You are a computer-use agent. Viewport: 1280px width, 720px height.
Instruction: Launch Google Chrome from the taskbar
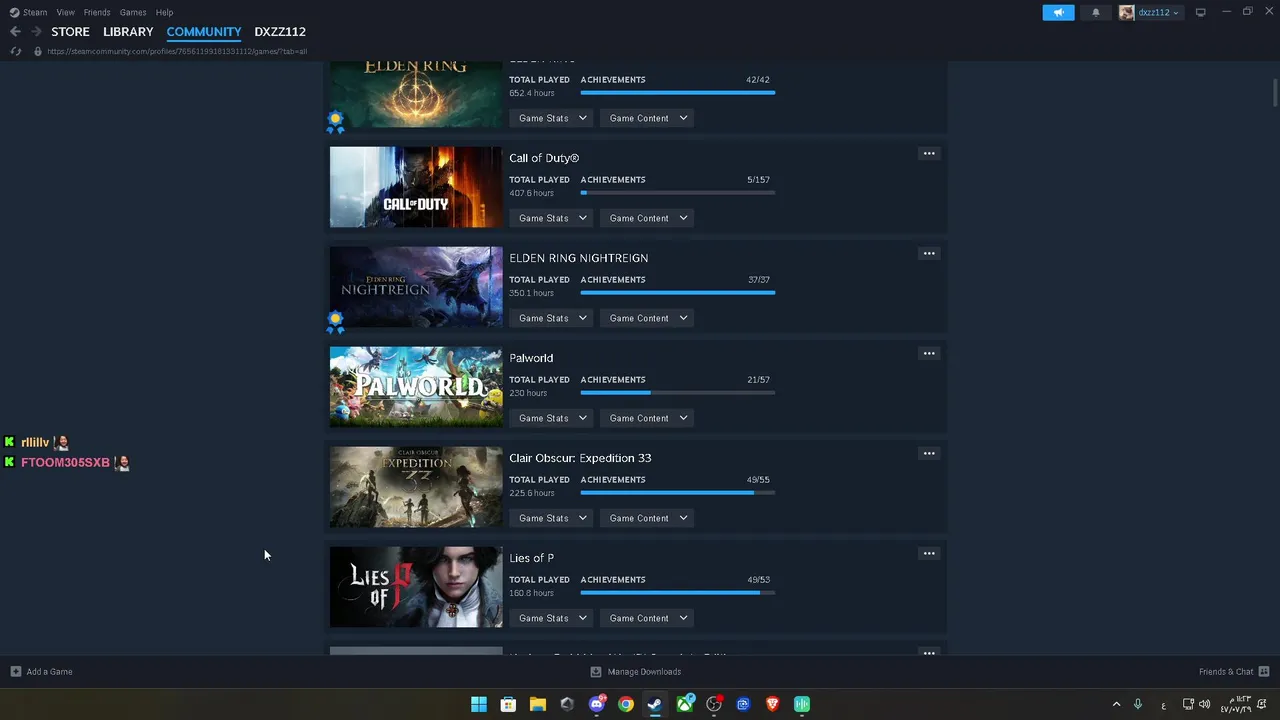tap(626, 704)
